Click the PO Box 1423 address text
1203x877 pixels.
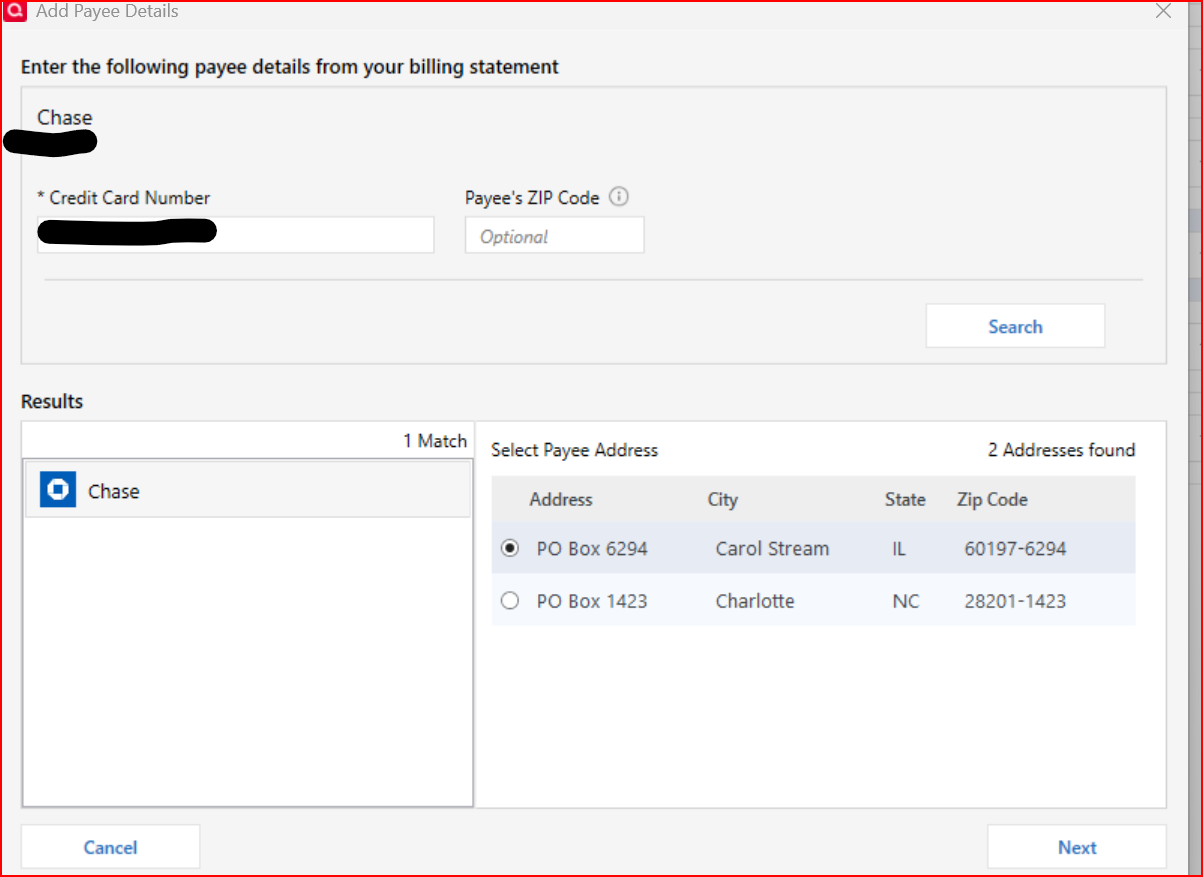tap(592, 601)
